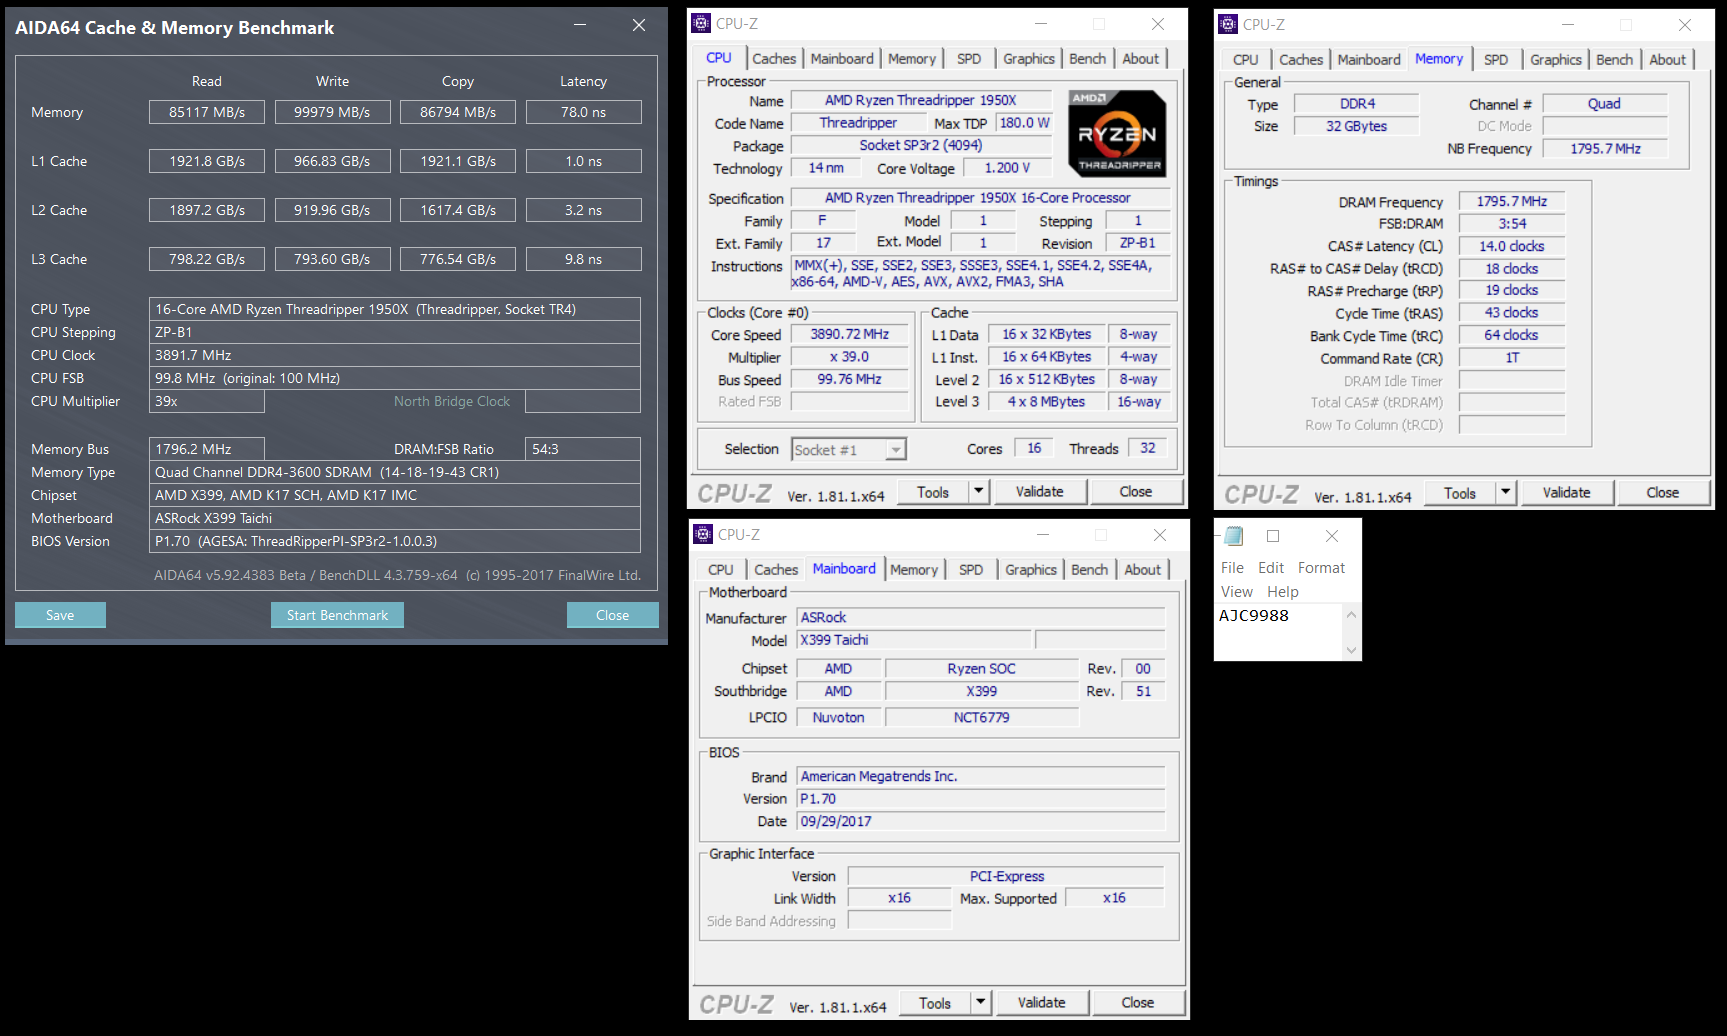Click the LPCIO model value NCT6779
The image size is (1727, 1036).
click(x=981, y=717)
